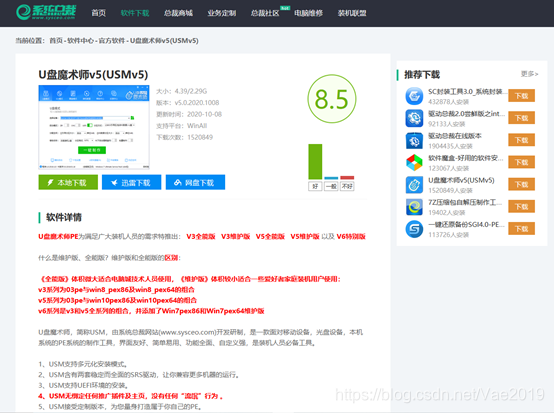Click the 系统总裁 site logo
Screen dimensions: 554x413
[46, 12]
